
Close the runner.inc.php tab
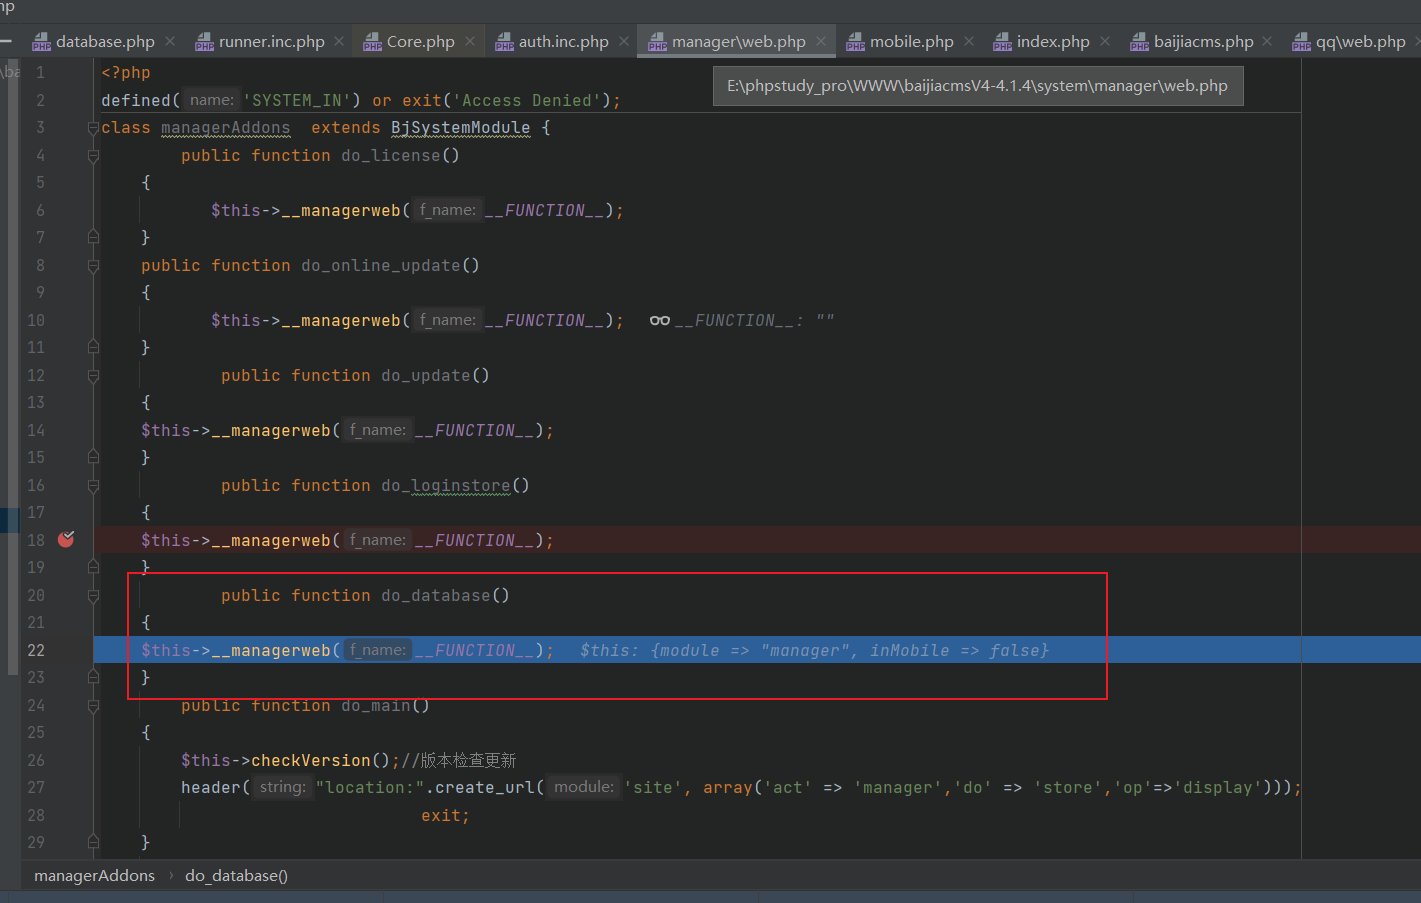tap(339, 41)
